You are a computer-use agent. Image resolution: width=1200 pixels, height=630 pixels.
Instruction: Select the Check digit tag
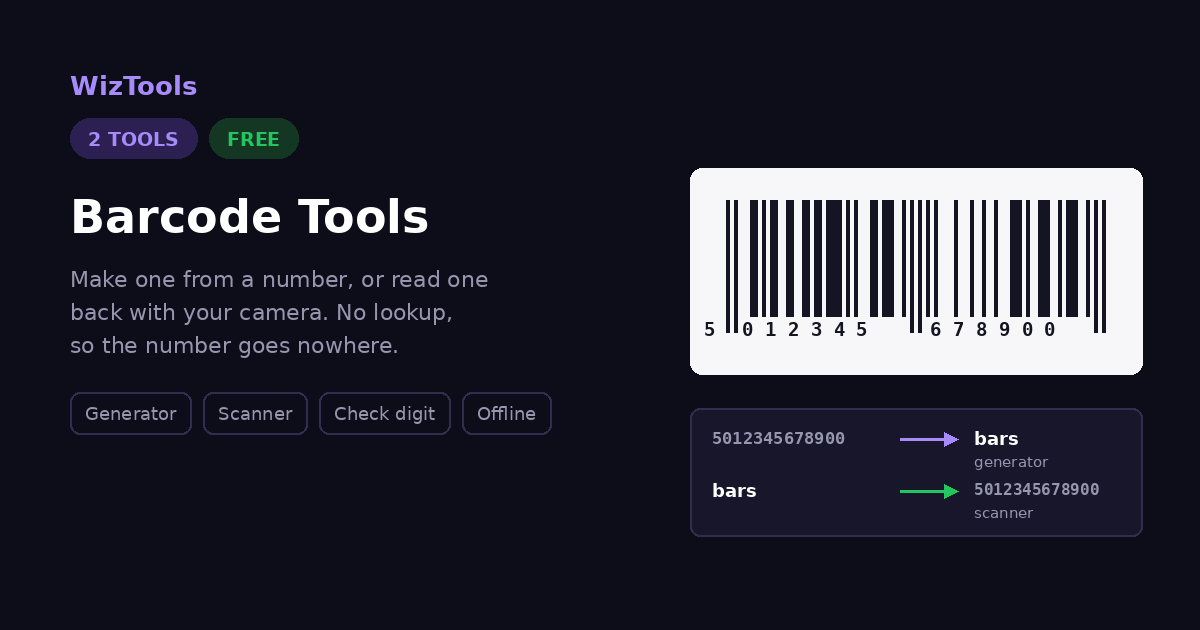pos(385,413)
